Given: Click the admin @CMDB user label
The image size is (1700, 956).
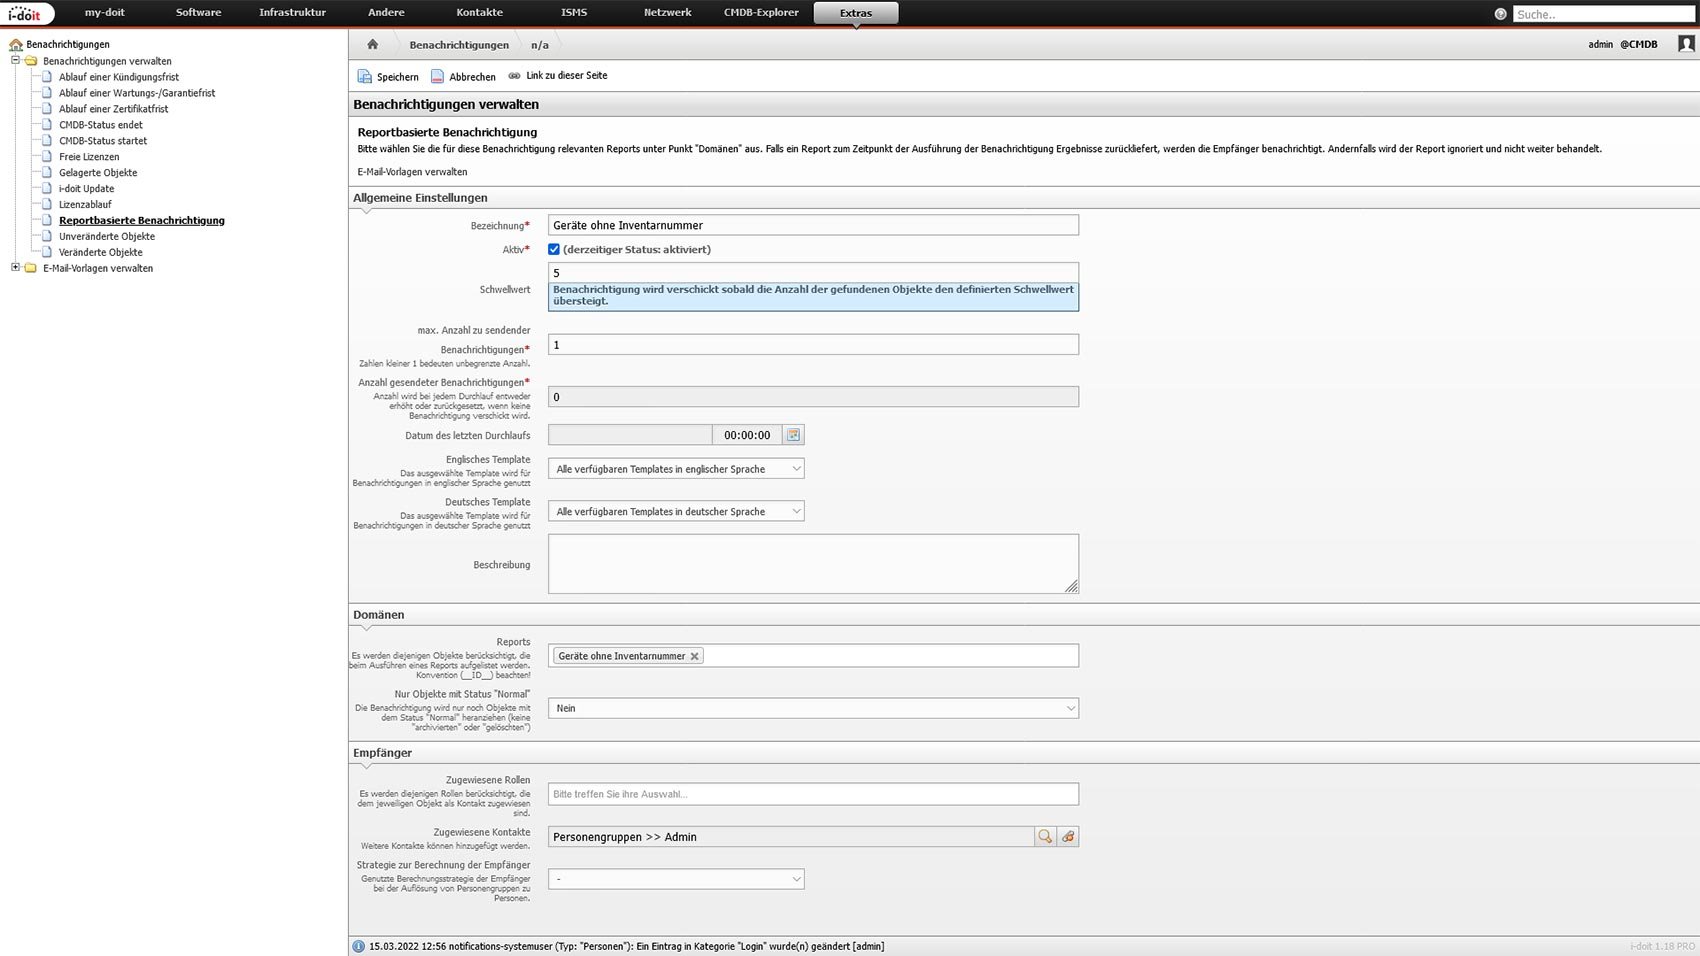Looking at the screenshot, I should pyautogui.click(x=1622, y=44).
